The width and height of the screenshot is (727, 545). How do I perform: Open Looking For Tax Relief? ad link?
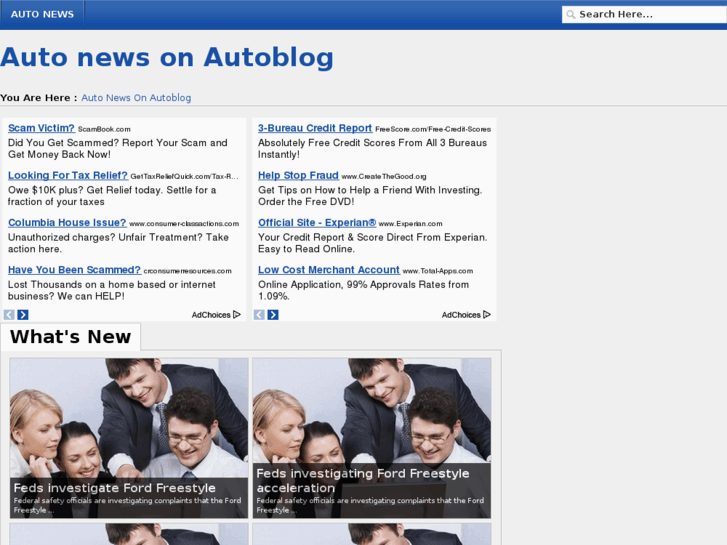pos(68,176)
